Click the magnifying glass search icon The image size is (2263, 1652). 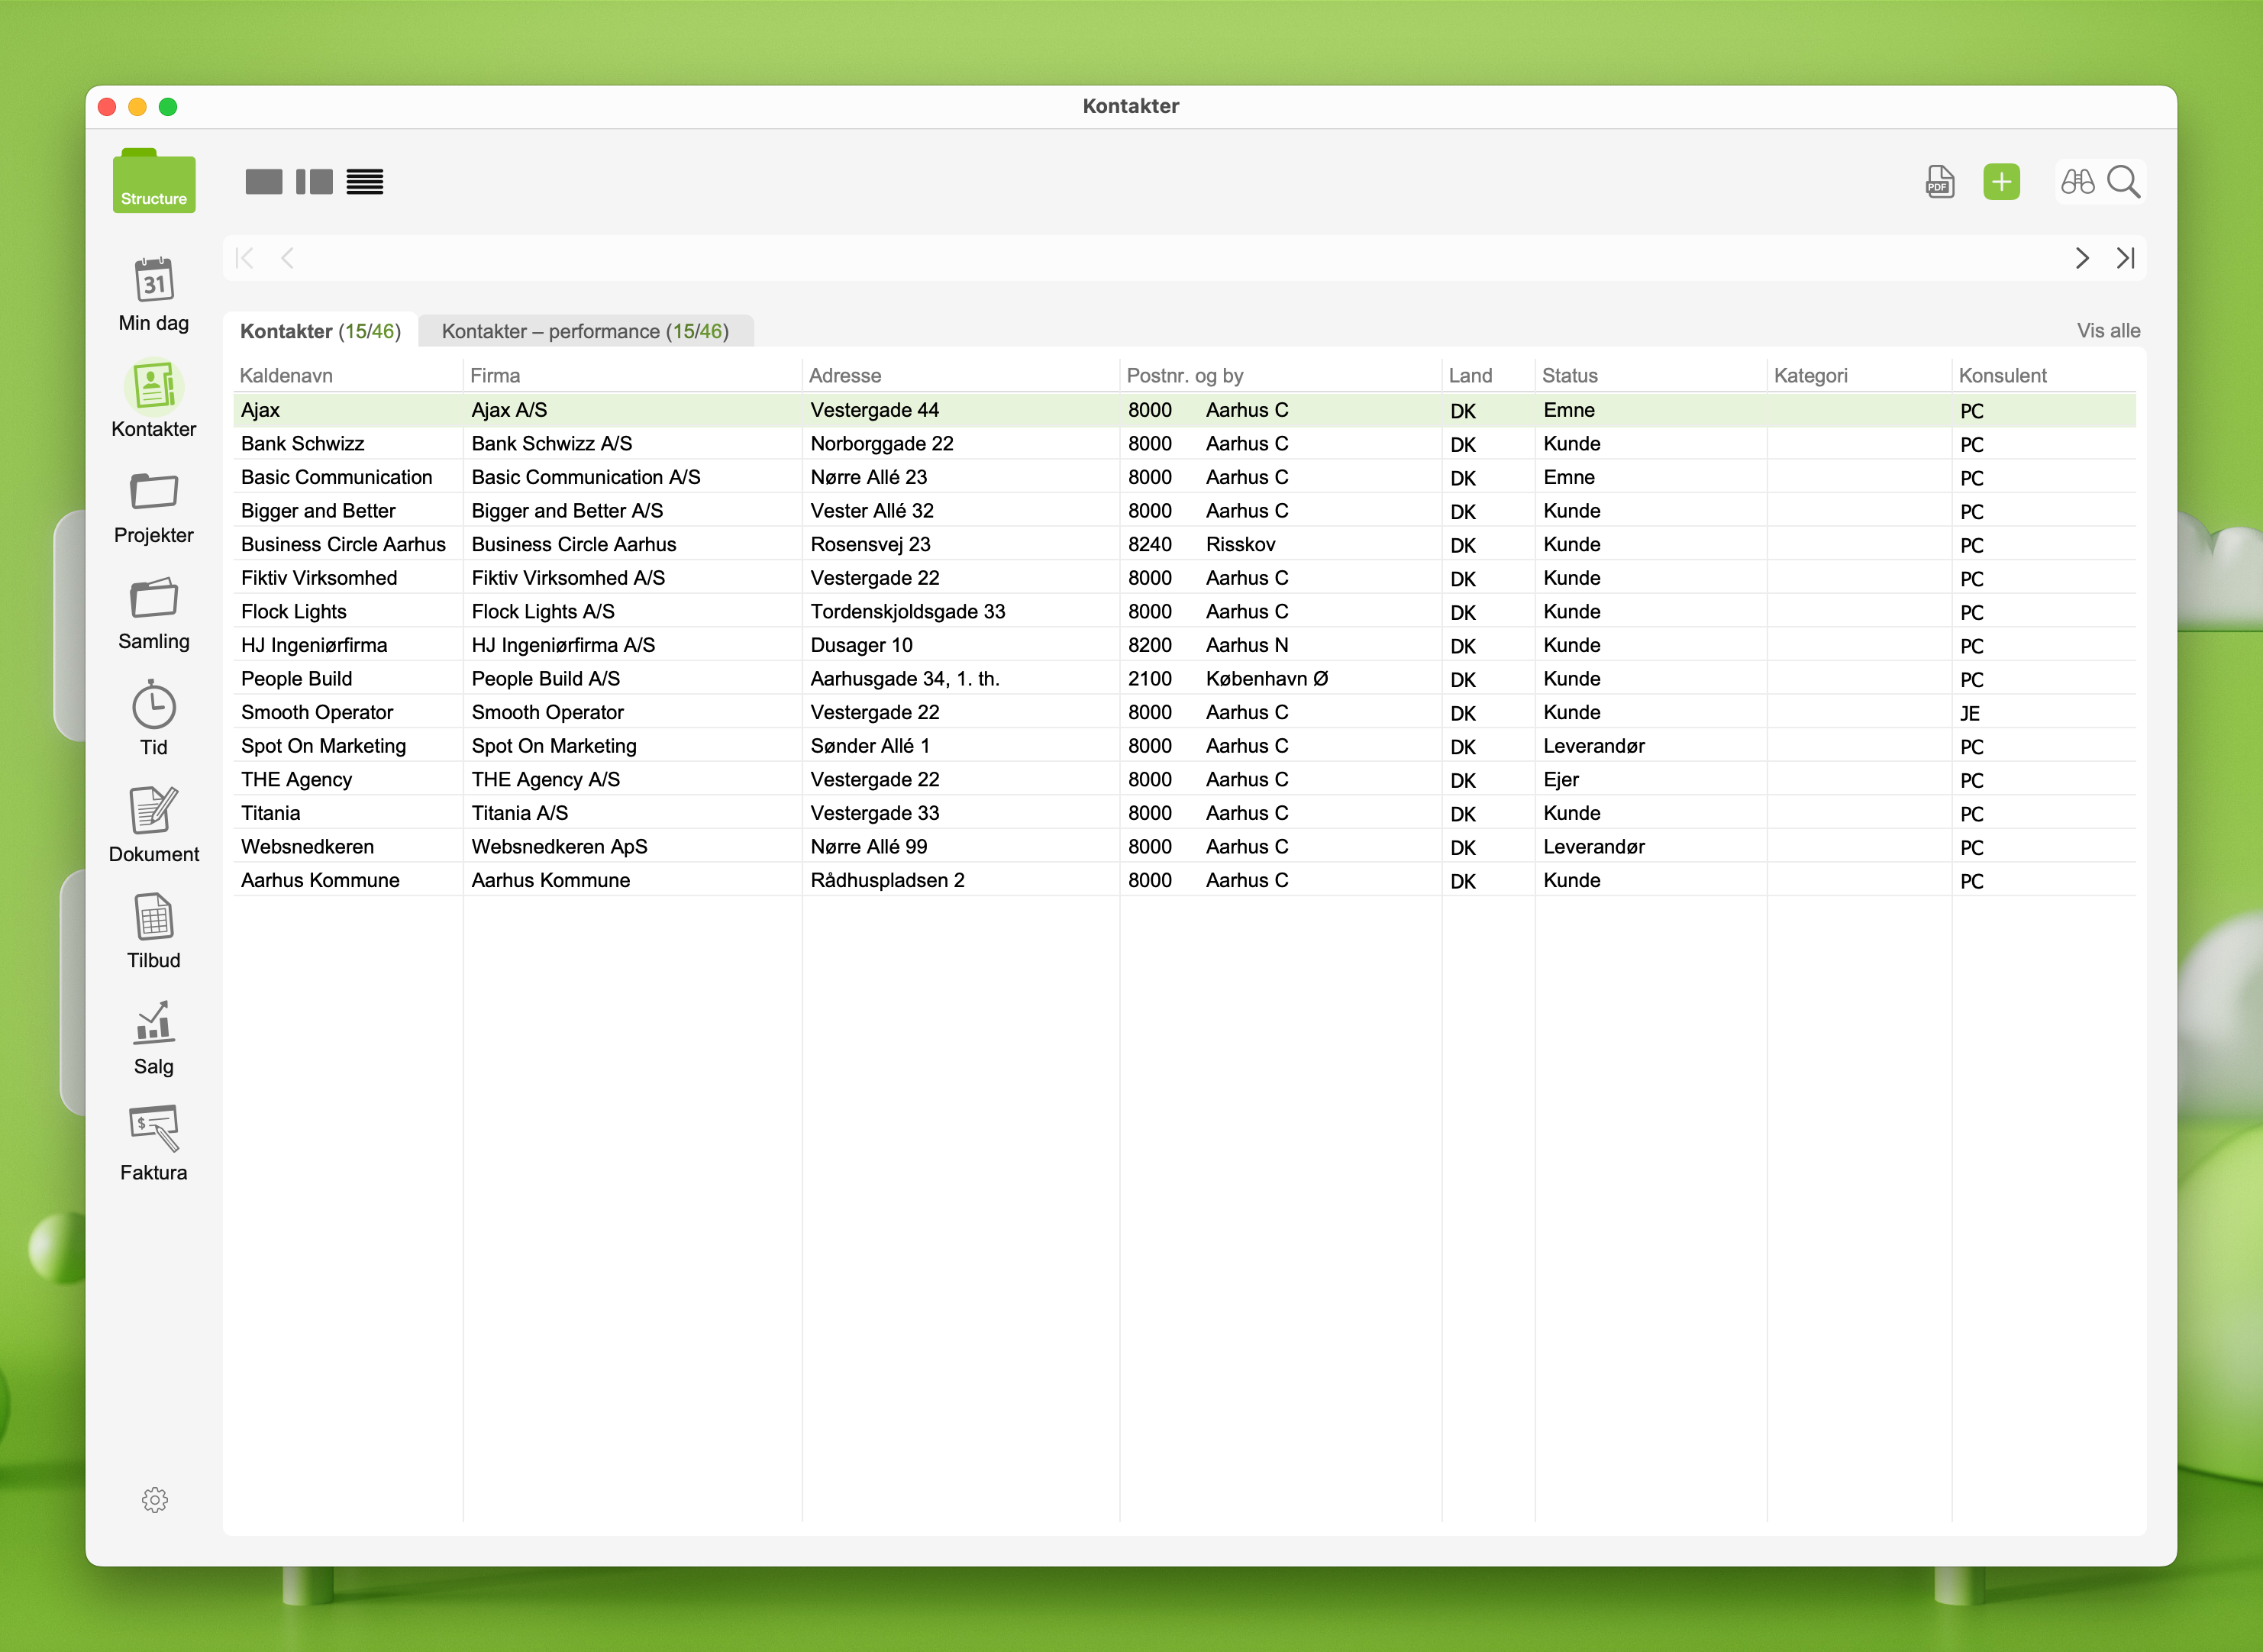click(x=2123, y=182)
